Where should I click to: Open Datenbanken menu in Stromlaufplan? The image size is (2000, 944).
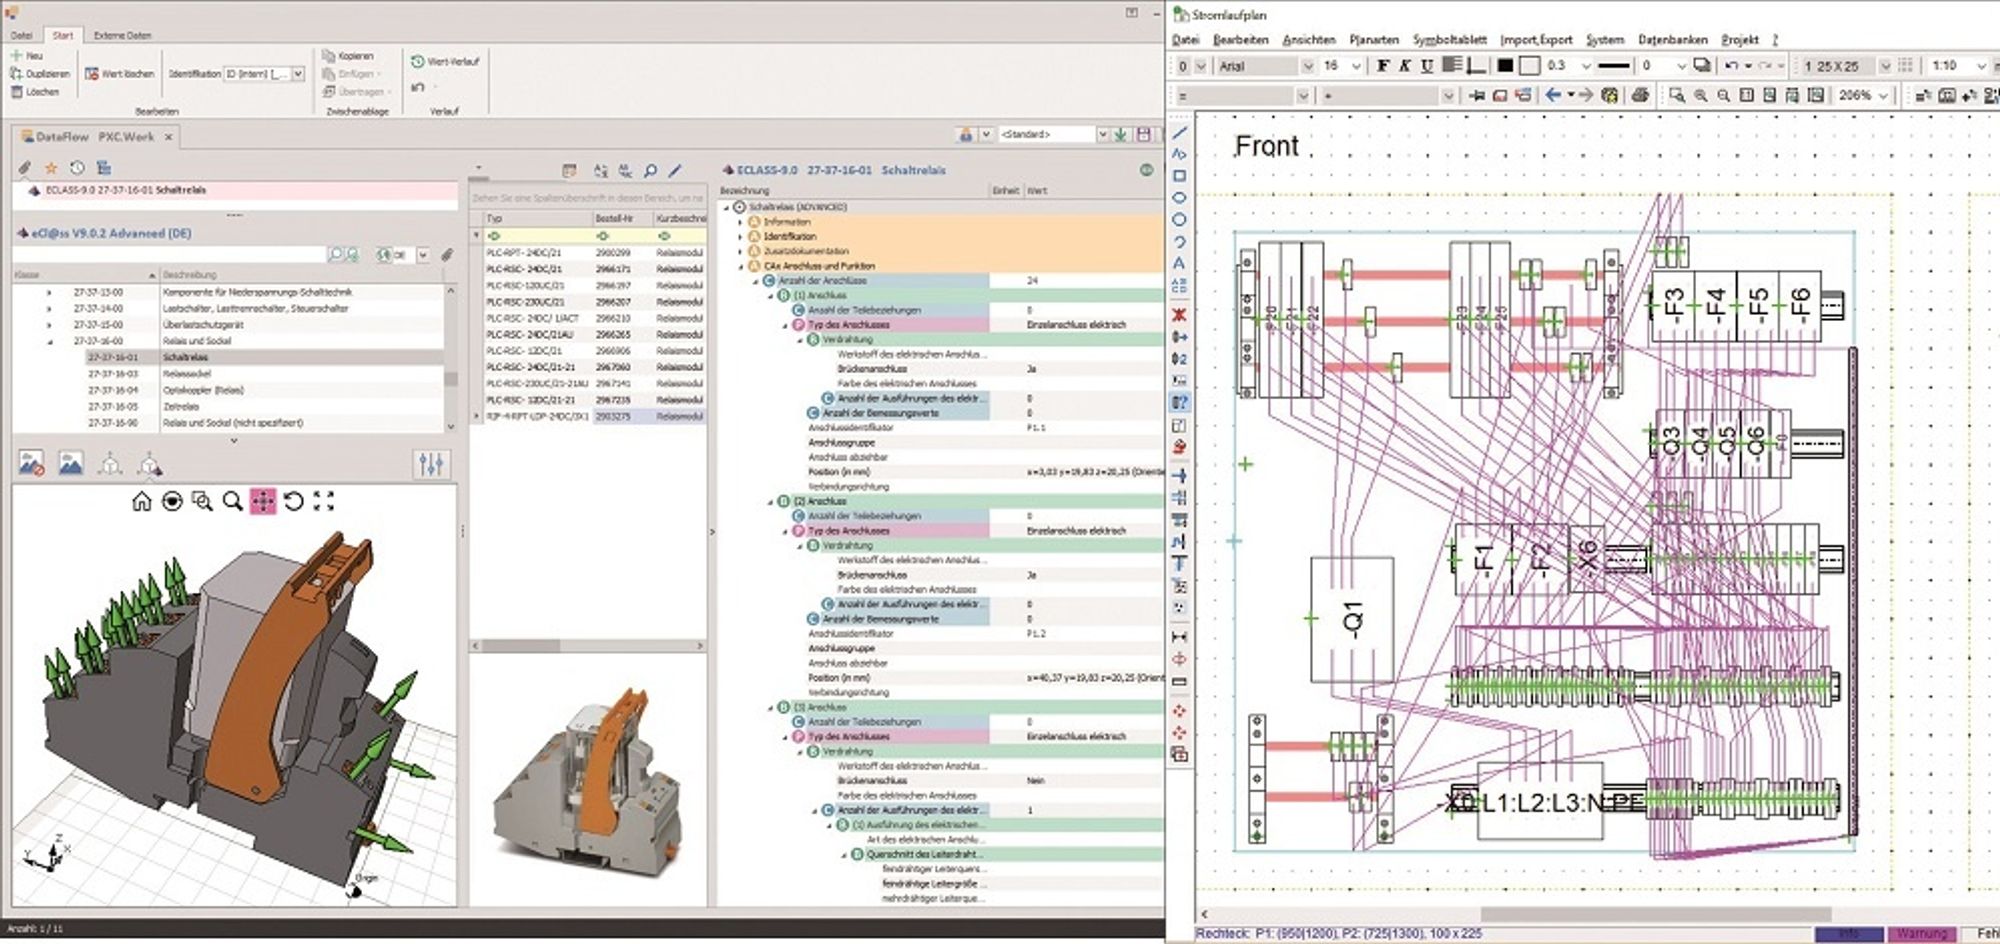tap(1672, 40)
